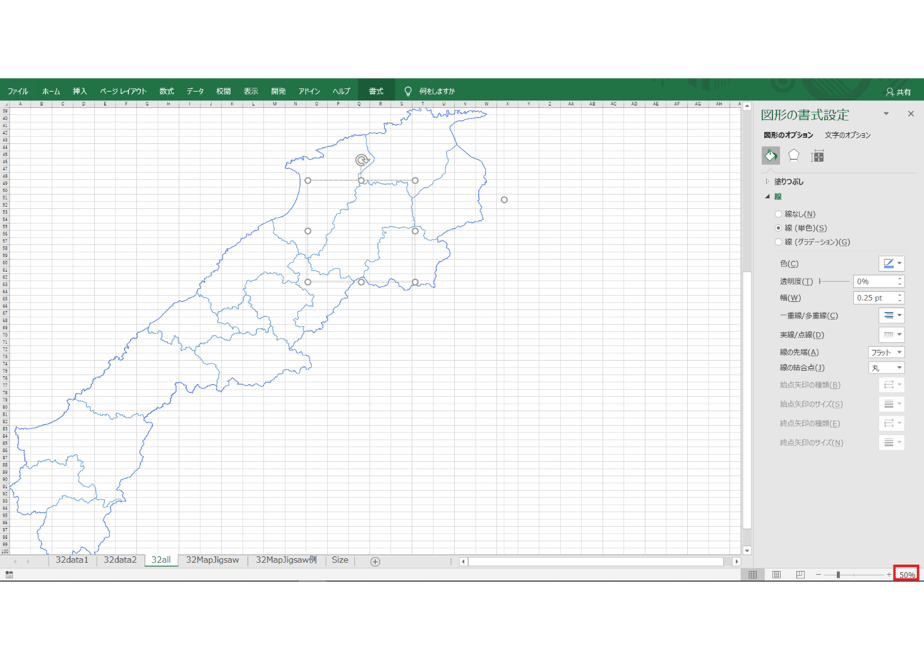Click the zoom in plus button

[x=889, y=575]
